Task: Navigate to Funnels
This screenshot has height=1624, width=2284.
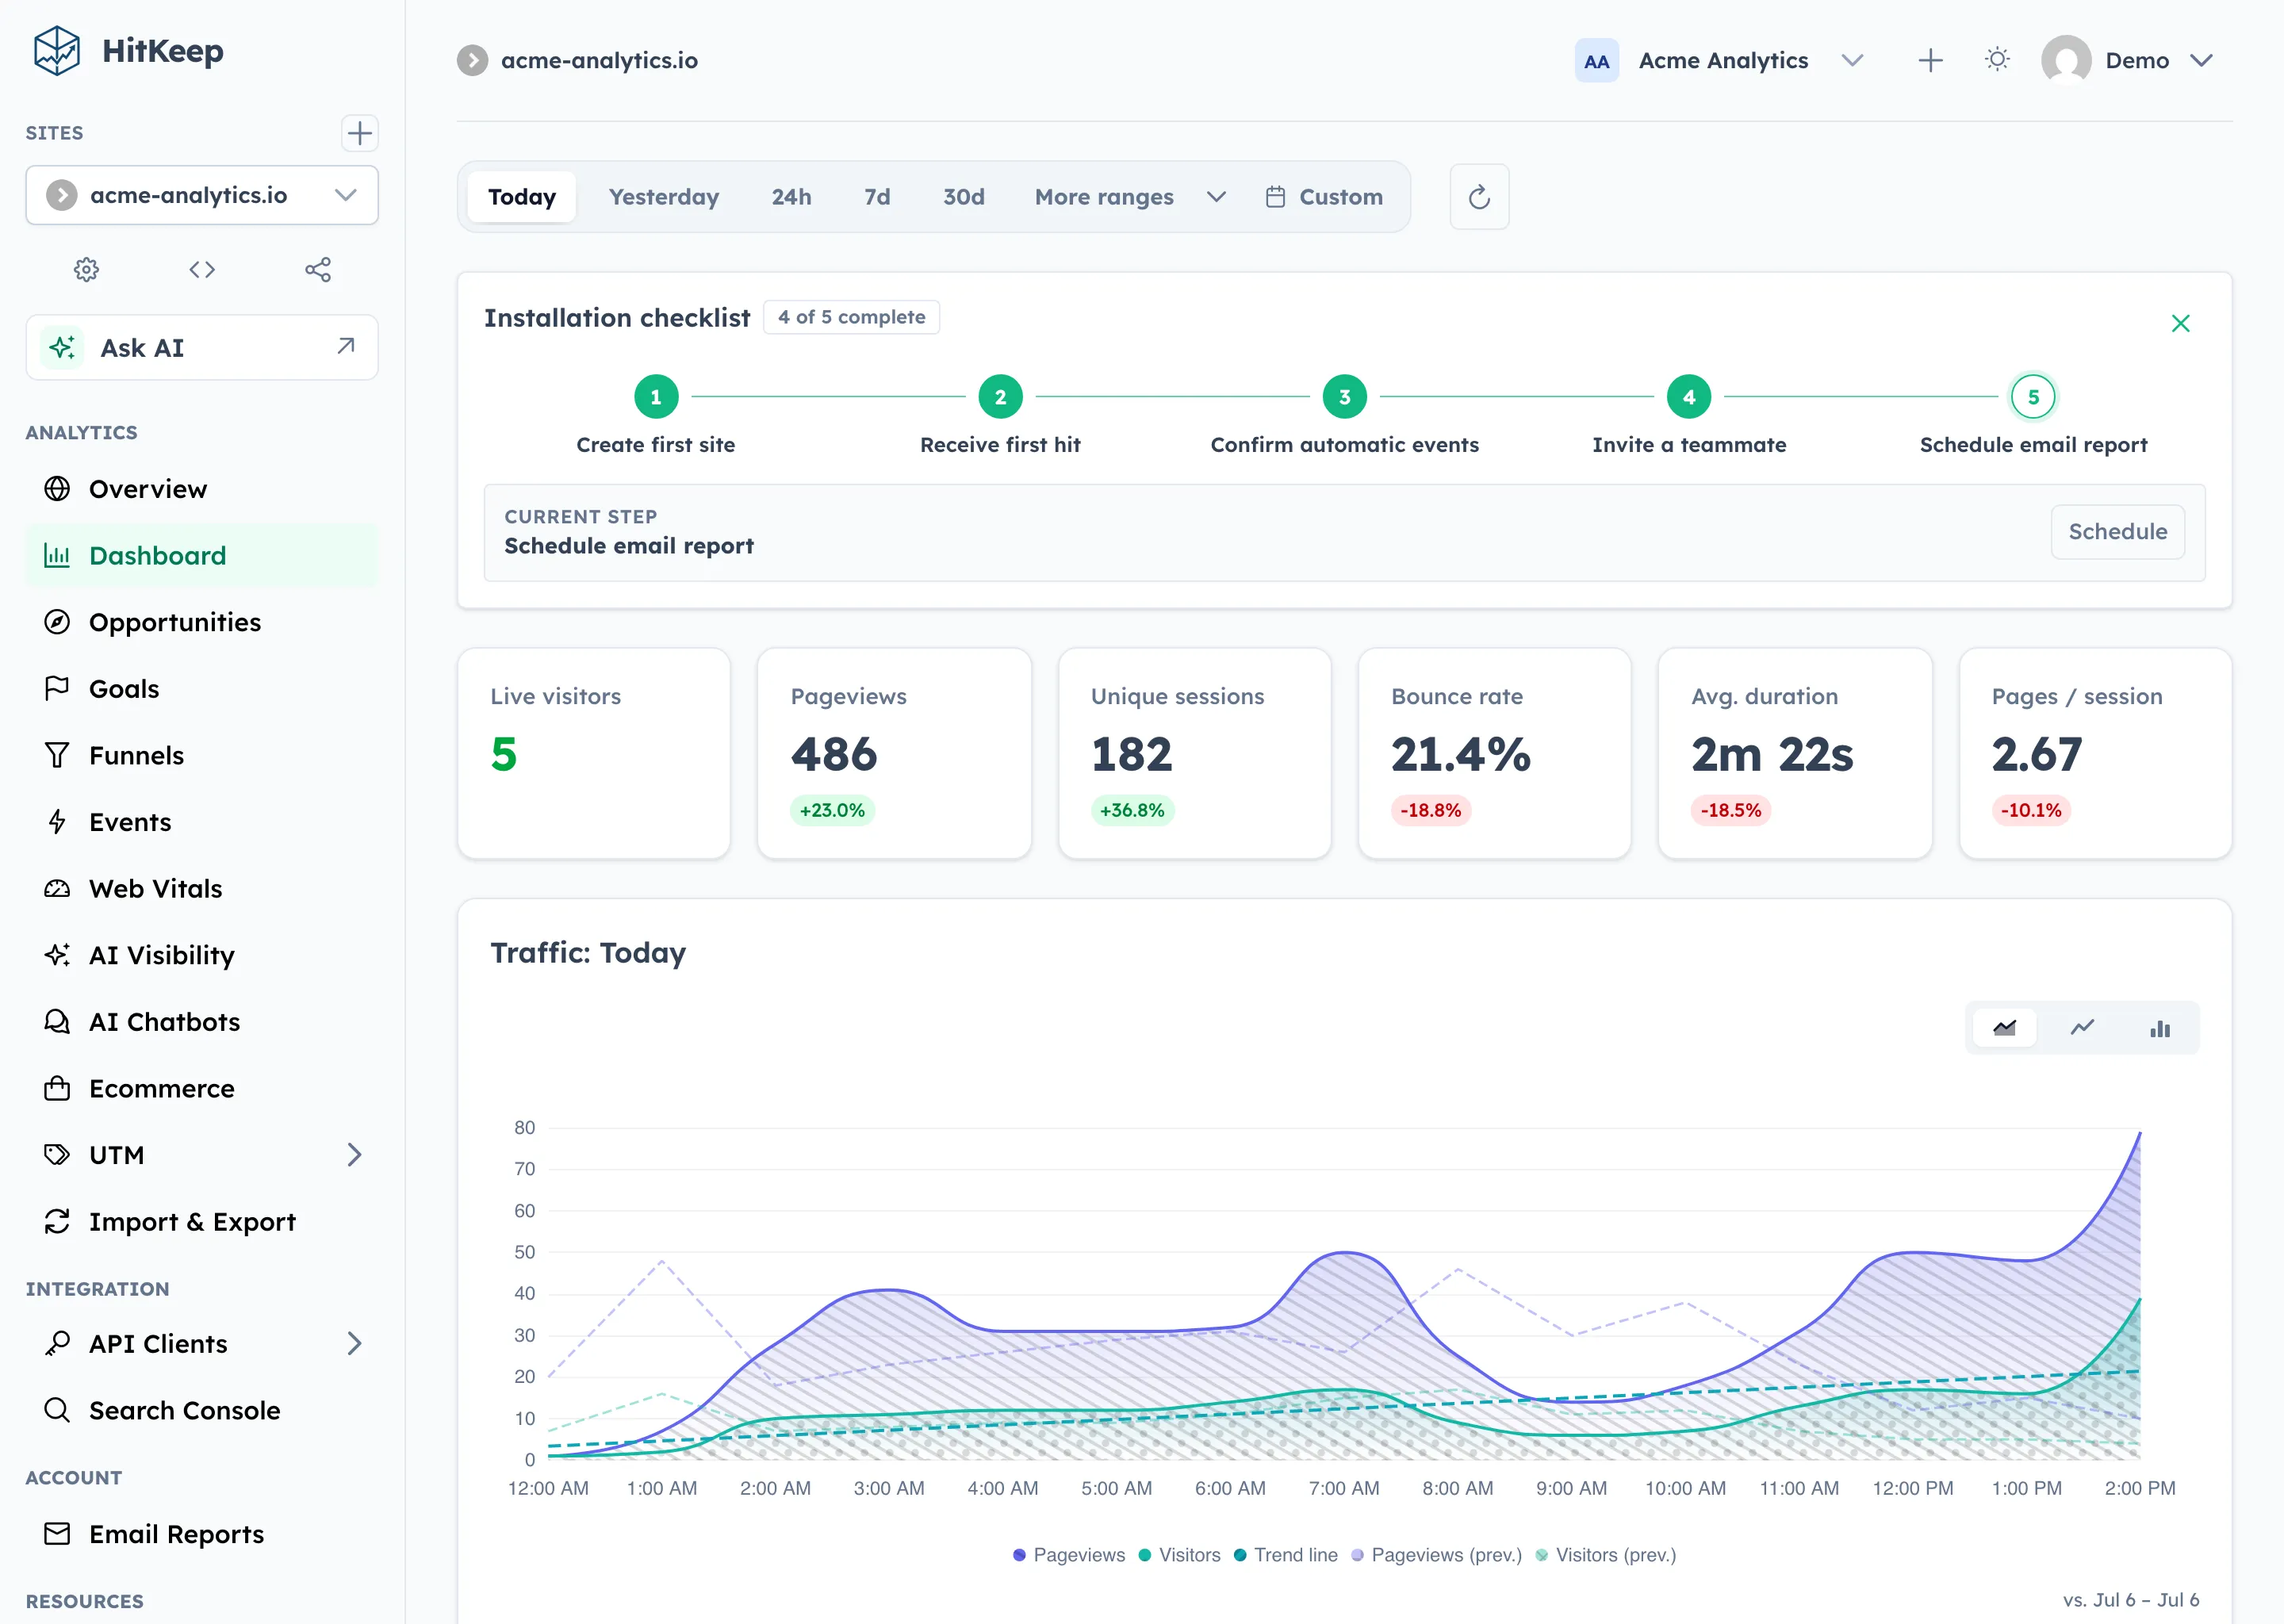Action: pos(202,755)
